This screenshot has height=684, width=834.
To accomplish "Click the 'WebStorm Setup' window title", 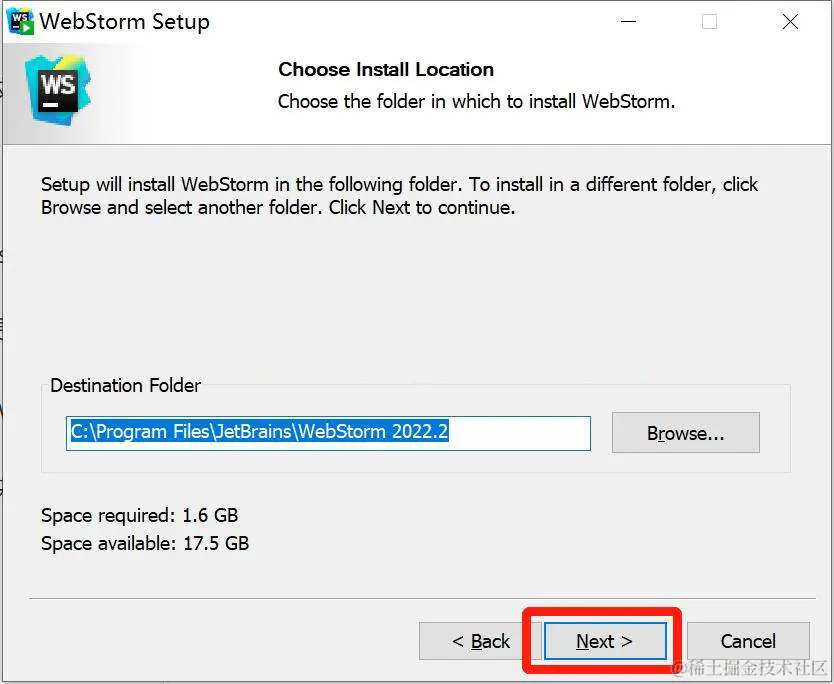I will [125, 22].
